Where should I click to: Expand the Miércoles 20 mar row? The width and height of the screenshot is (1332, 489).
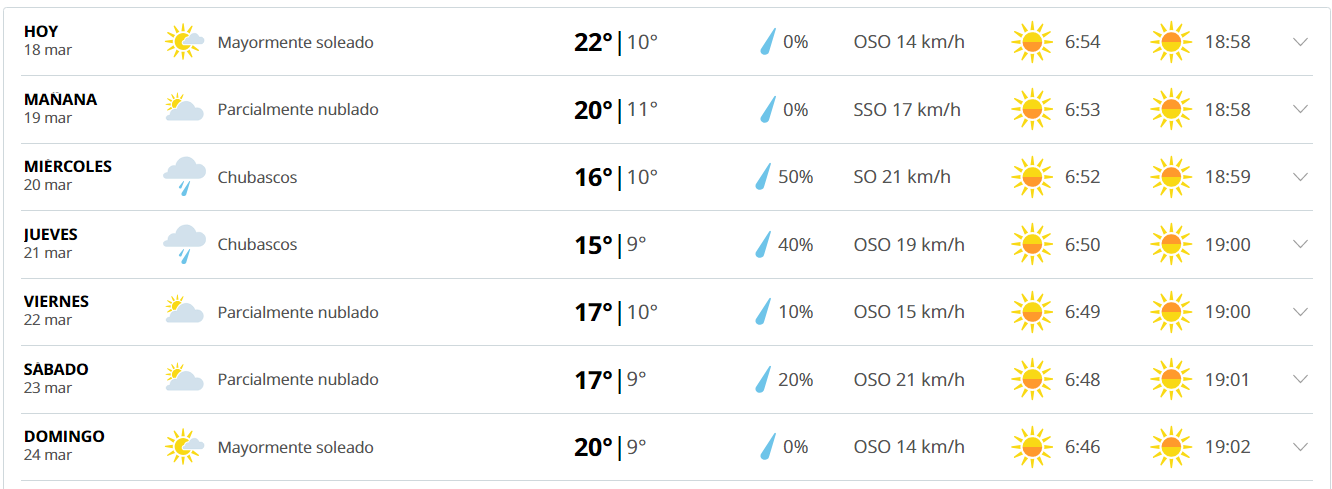(x=1300, y=177)
